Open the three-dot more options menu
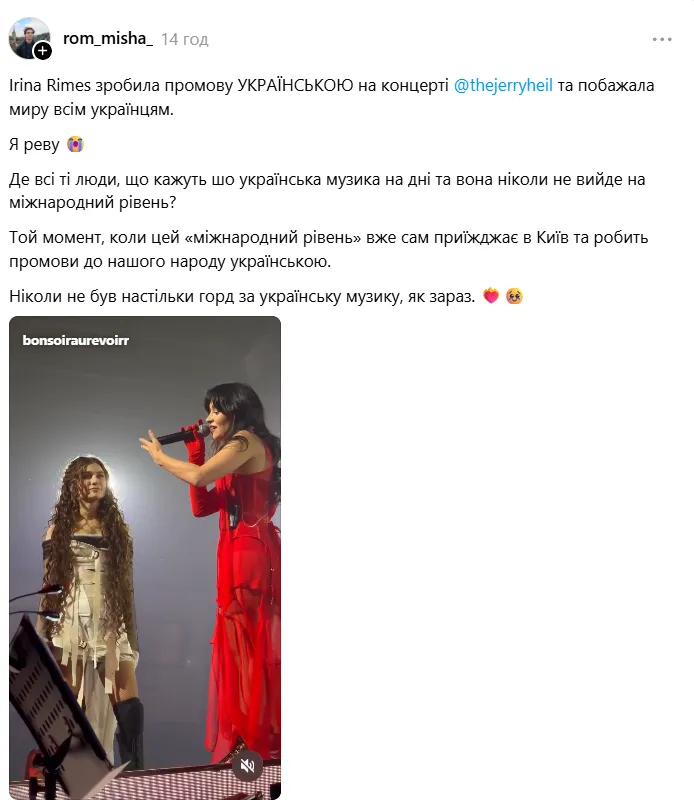The height and width of the screenshot is (800, 694). 662,39
